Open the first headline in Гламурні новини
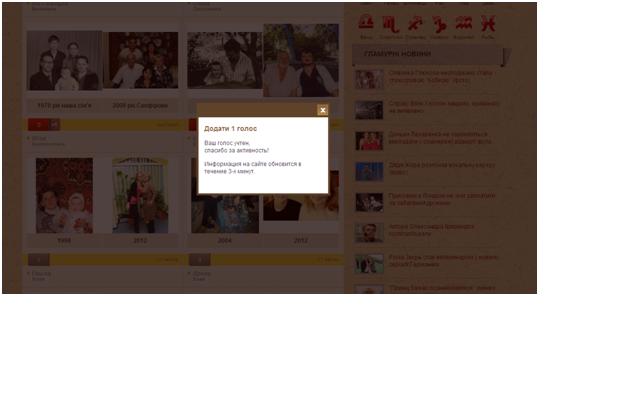640x400 pixels. click(x=442, y=76)
